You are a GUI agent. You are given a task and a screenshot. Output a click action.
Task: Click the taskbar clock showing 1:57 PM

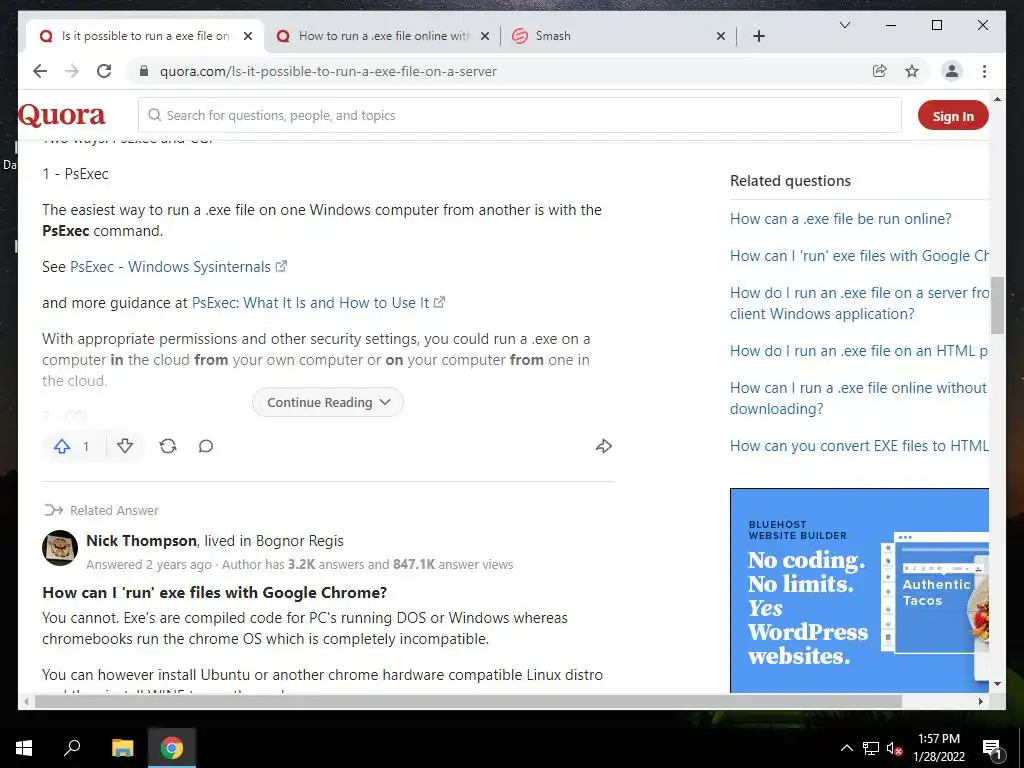click(x=938, y=748)
